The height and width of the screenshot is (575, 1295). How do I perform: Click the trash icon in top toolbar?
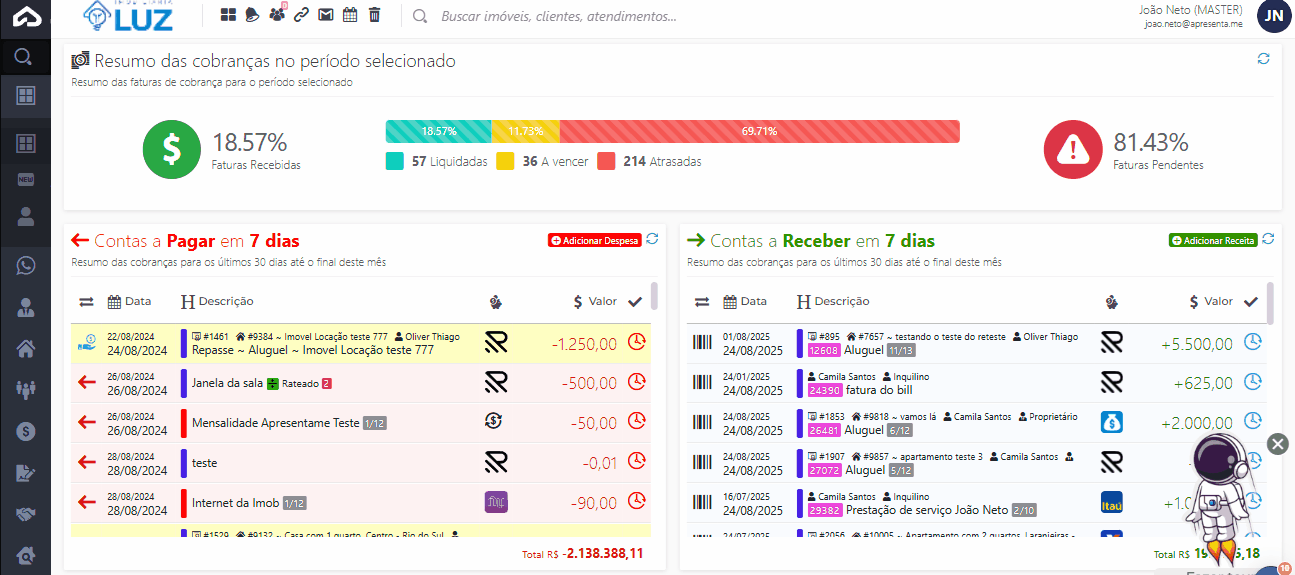[x=374, y=15]
